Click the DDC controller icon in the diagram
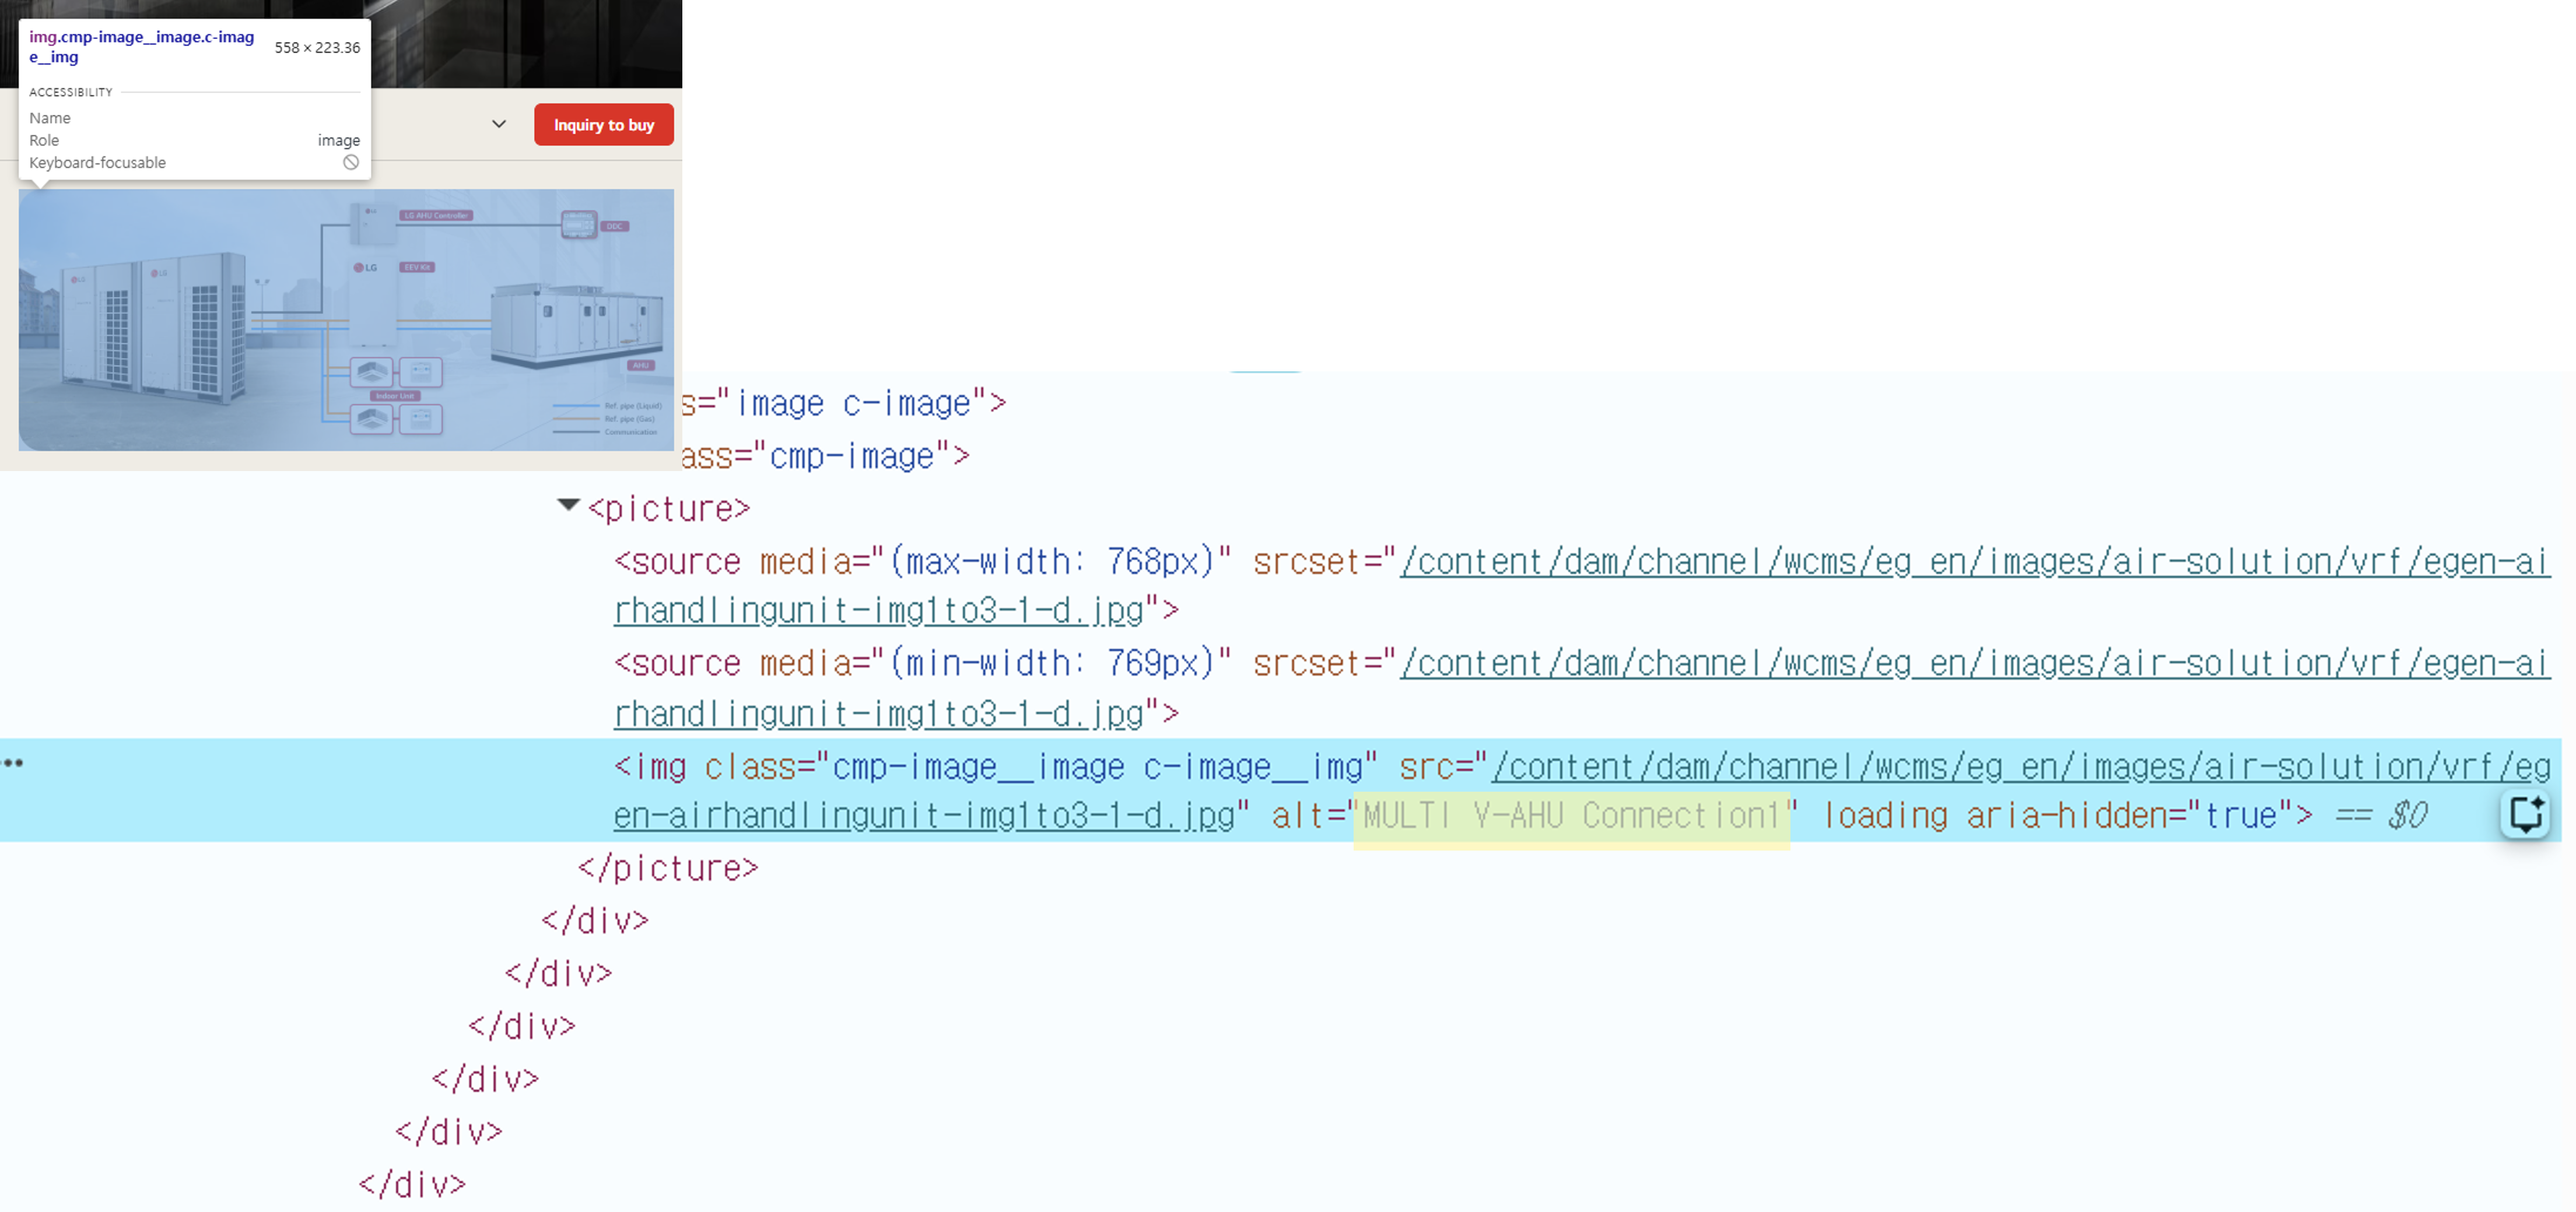This screenshot has width=2576, height=1212. click(580, 226)
